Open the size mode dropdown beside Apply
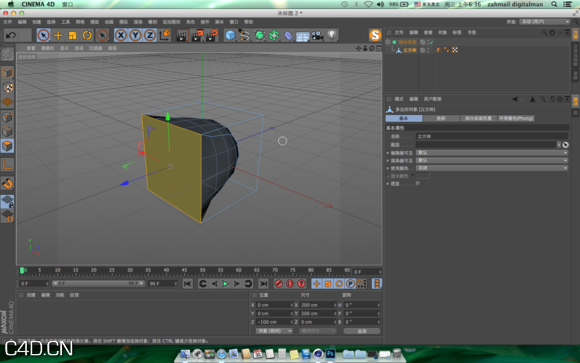This screenshot has width=580, height=363. [x=317, y=331]
